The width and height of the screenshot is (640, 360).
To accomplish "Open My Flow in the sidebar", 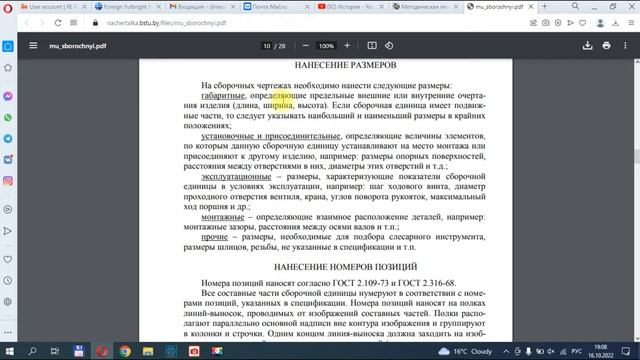I will (8, 231).
